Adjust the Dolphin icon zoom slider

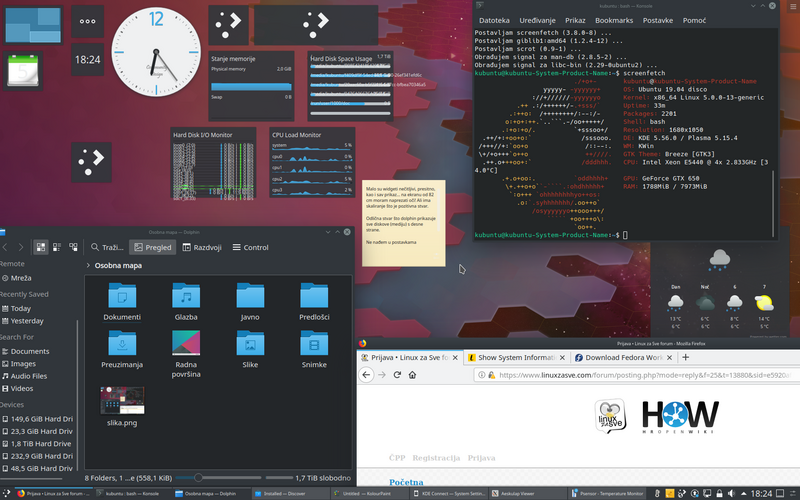tap(198, 478)
